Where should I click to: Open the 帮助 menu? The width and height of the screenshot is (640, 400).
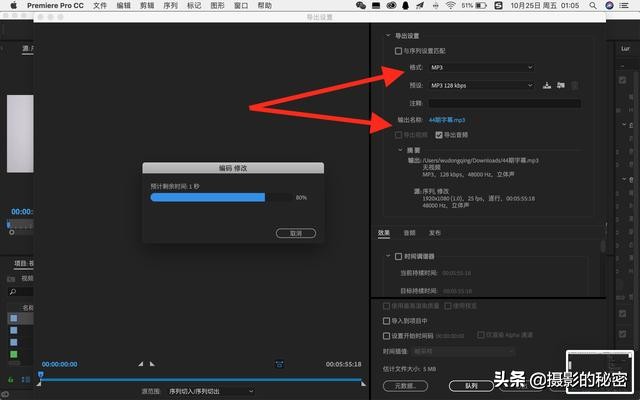(x=265, y=5)
